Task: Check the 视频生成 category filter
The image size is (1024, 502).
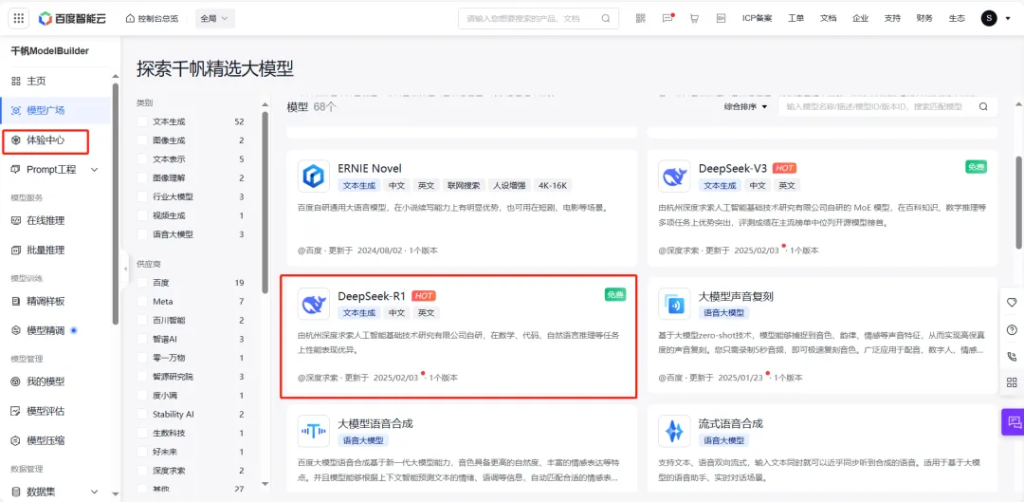Action: (142, 215)
